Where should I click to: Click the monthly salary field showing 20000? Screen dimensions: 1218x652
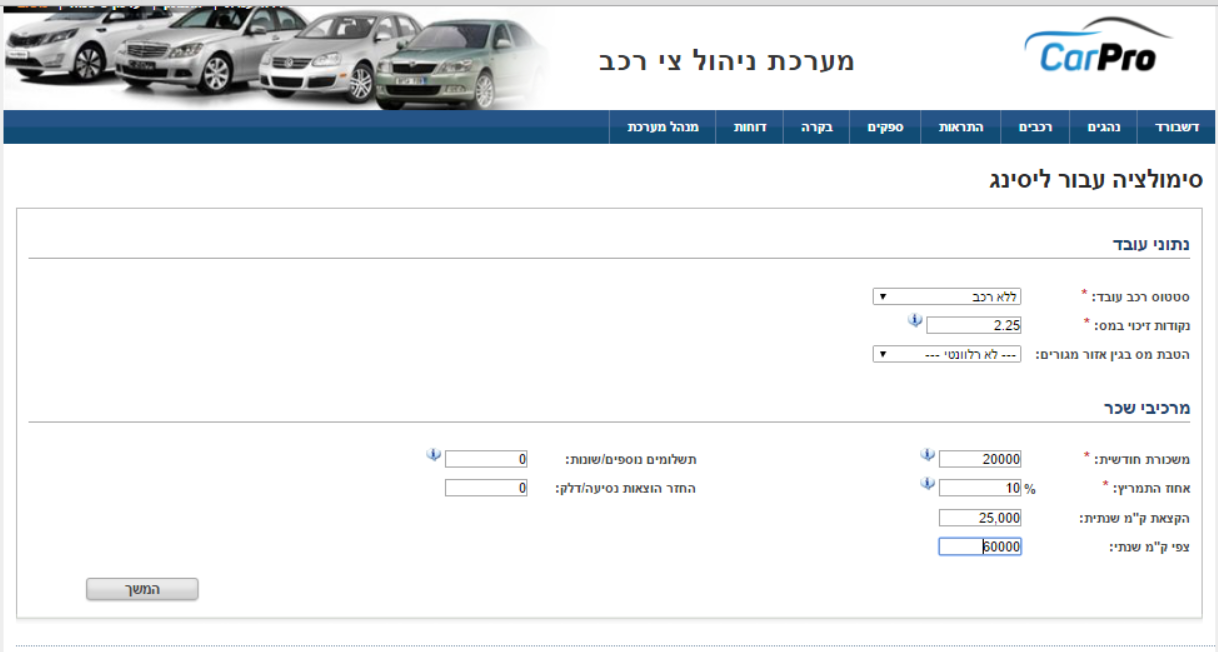980,459
